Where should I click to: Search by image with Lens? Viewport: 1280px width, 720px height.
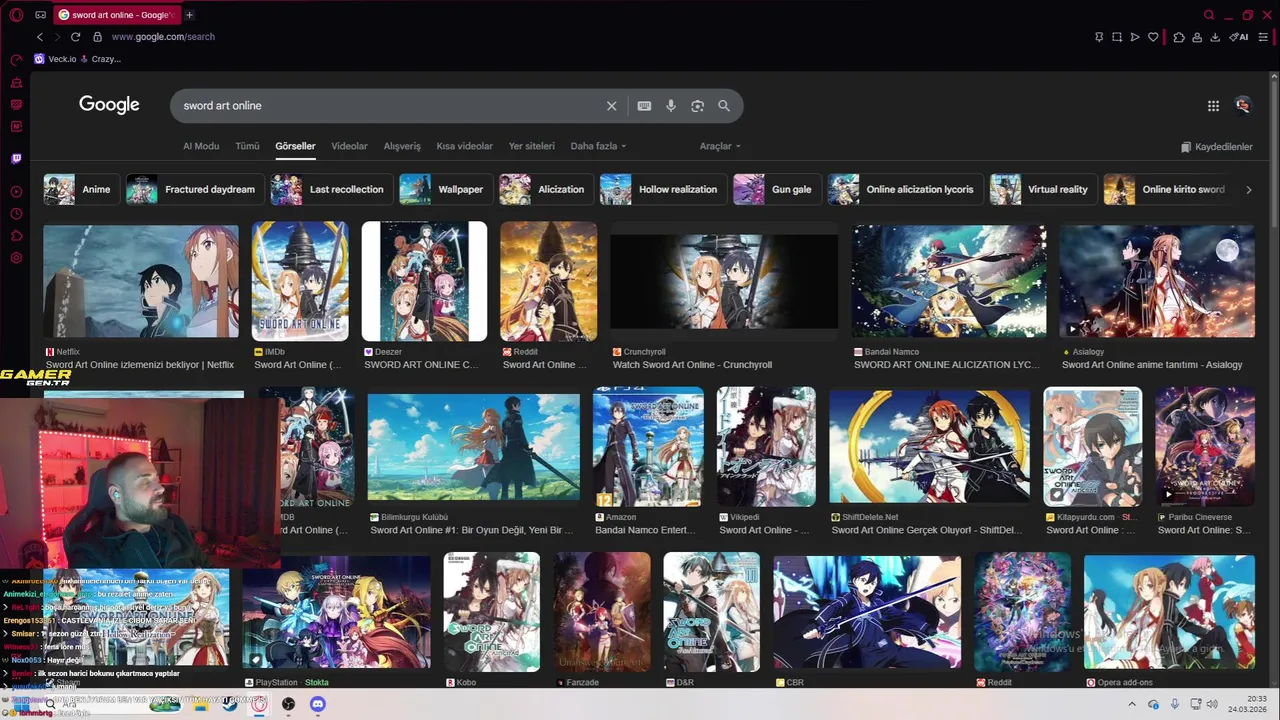698,106
